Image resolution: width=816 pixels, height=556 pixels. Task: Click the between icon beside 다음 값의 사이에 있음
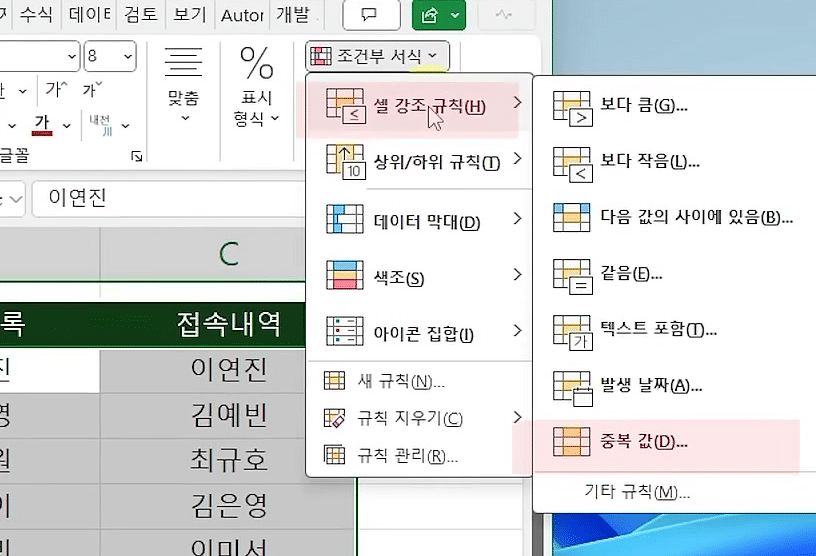coord(571,218)
